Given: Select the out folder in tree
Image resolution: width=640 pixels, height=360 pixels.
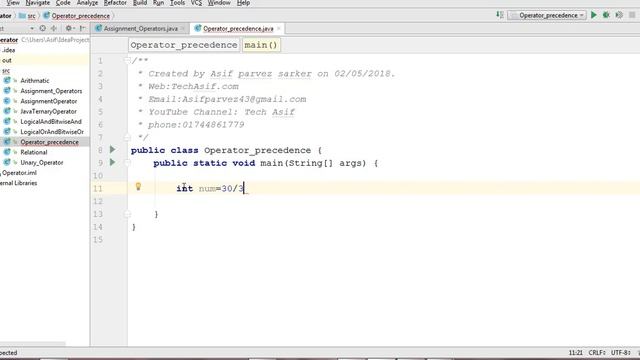Looking at the screenshot, I should point(7,60).
